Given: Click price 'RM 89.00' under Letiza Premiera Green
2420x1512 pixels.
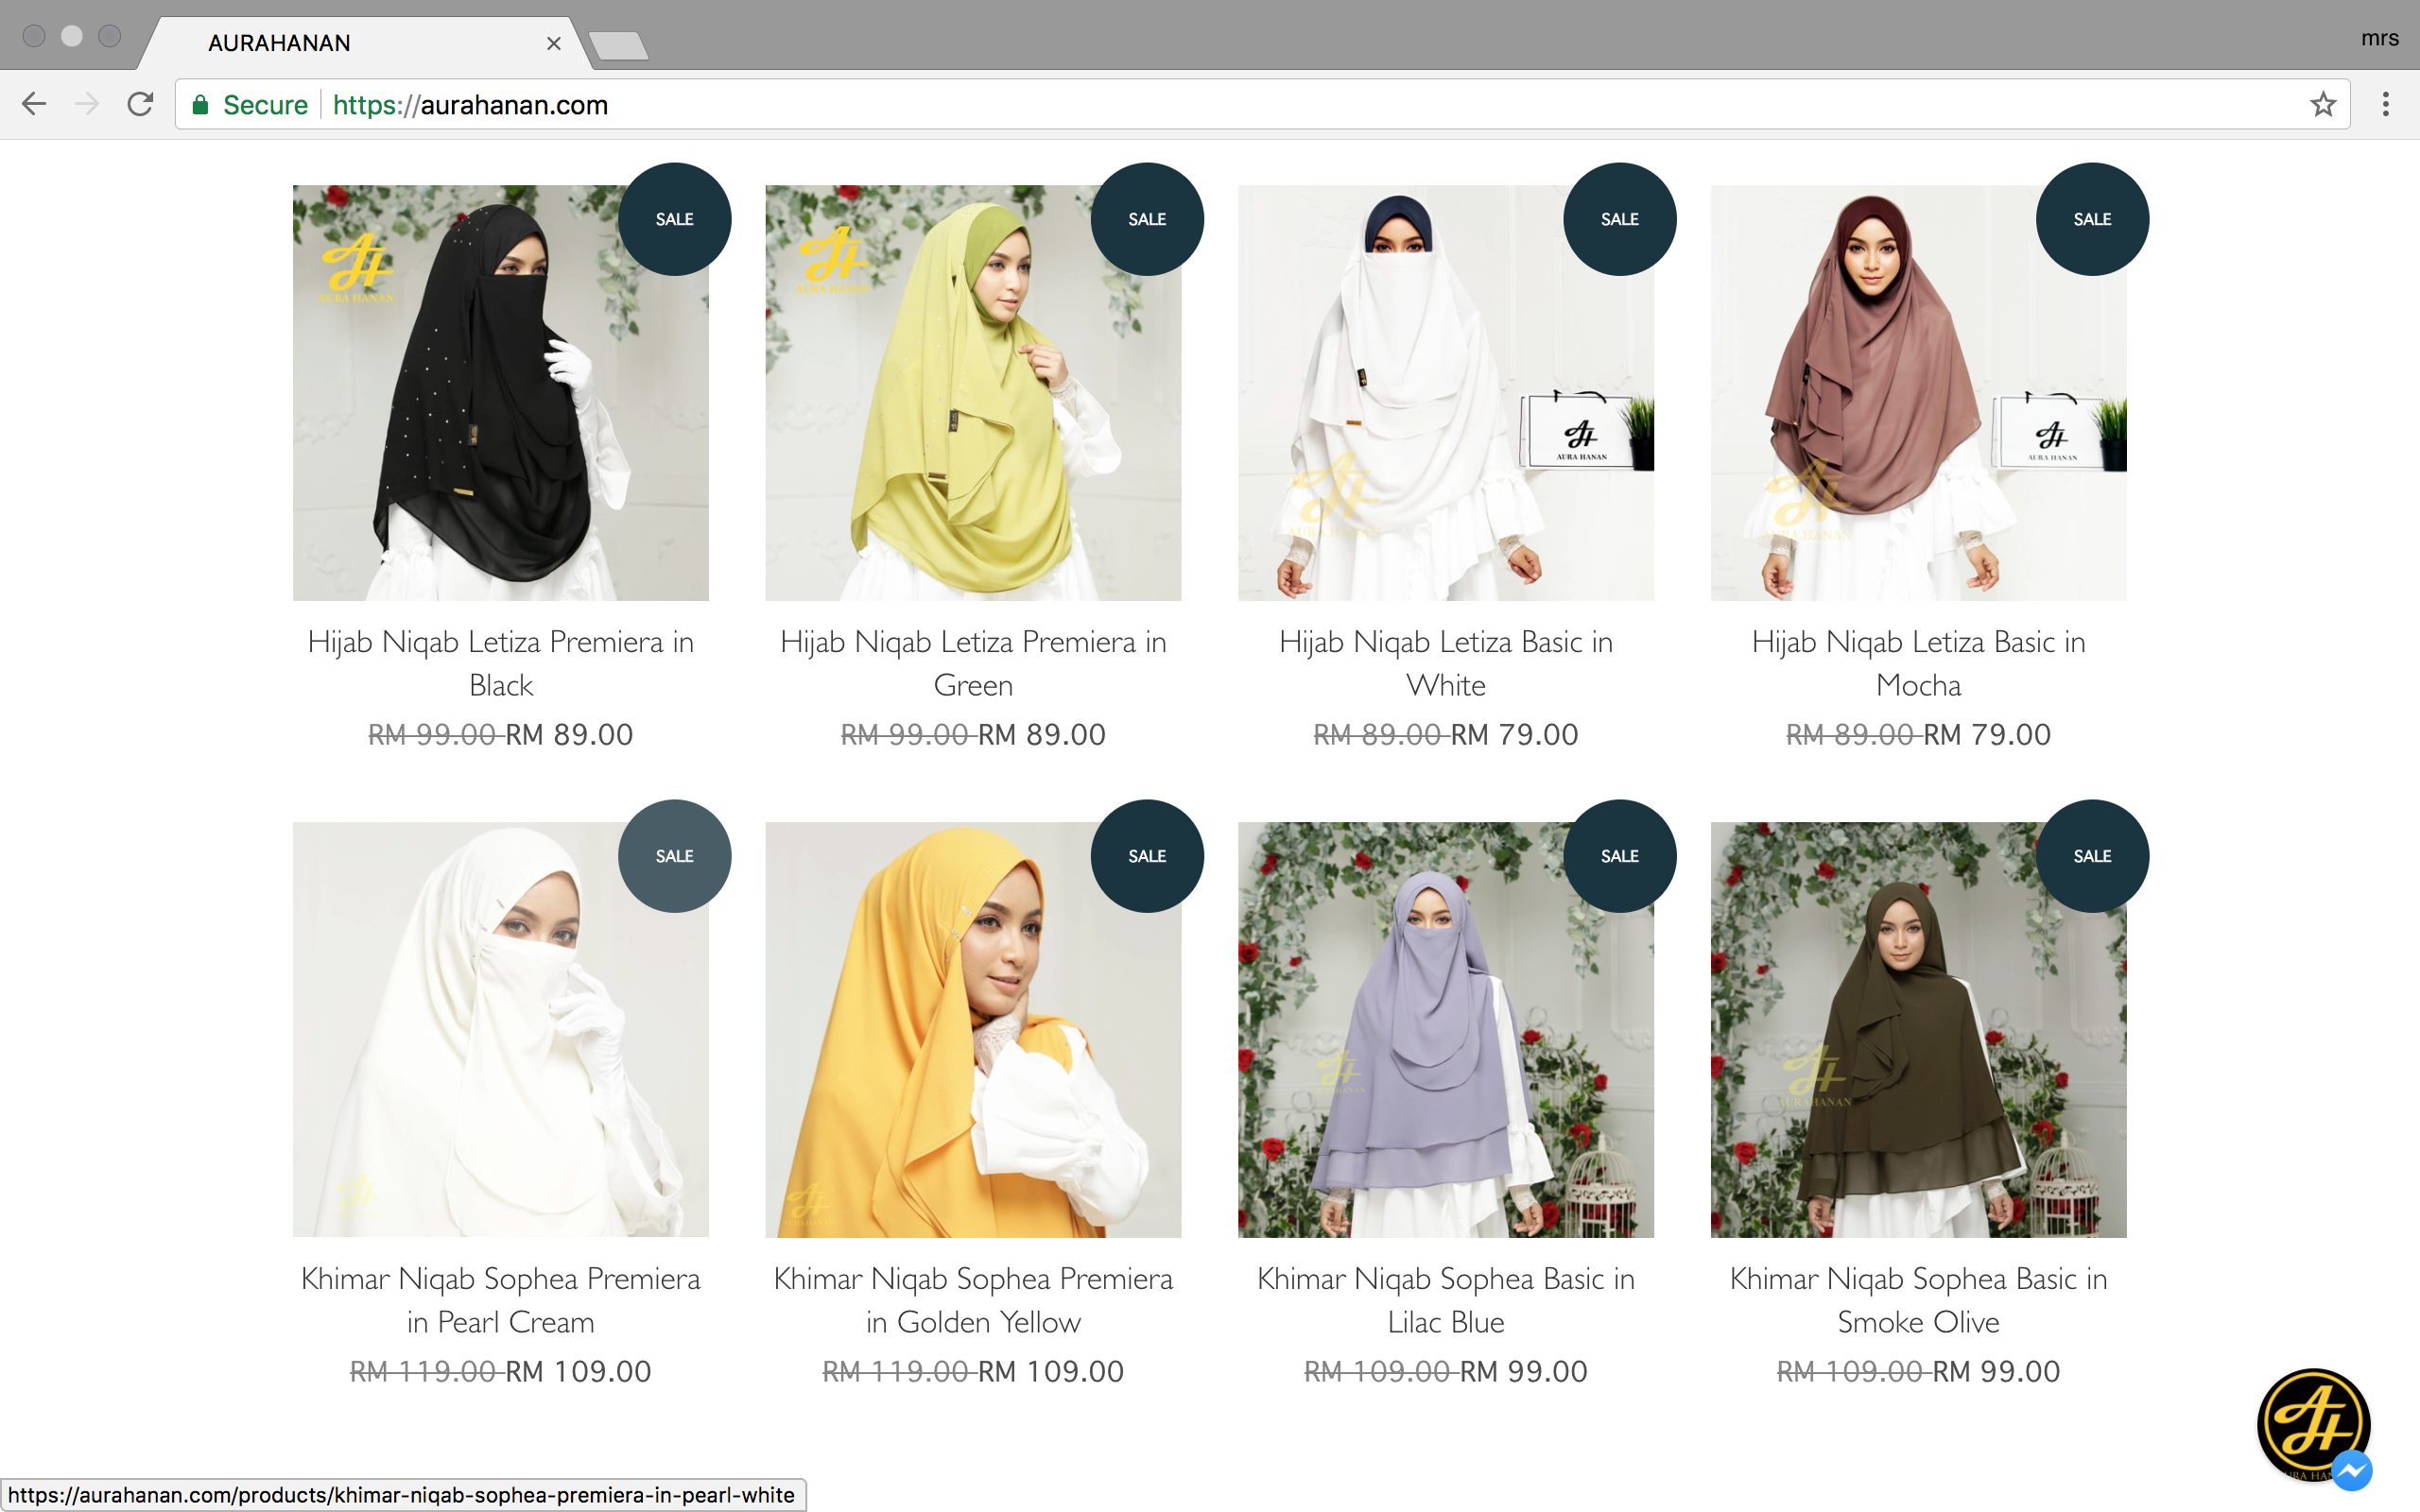Looking at the screenshot, I should (1042, 735).
